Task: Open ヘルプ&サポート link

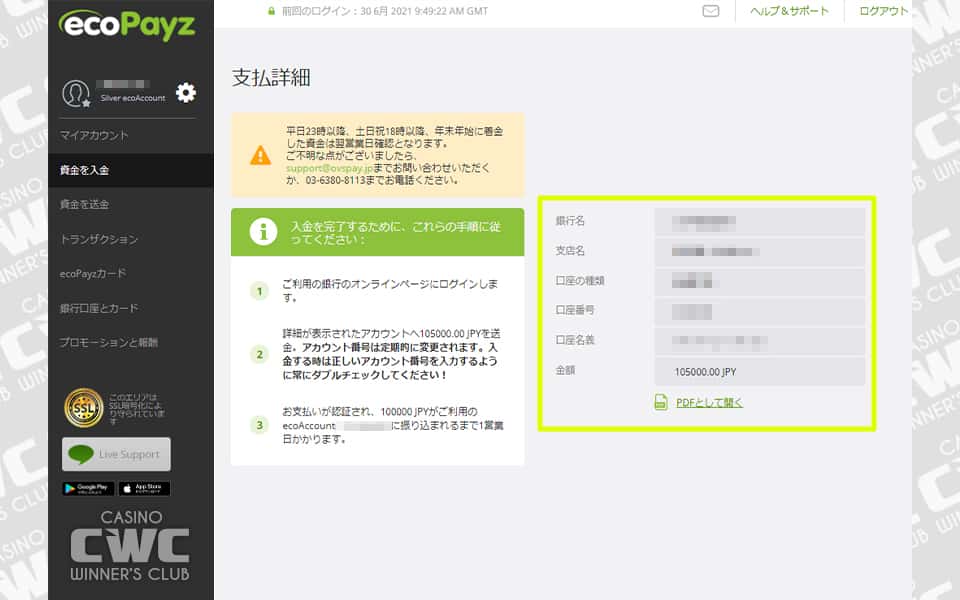Action: (789, 11)
